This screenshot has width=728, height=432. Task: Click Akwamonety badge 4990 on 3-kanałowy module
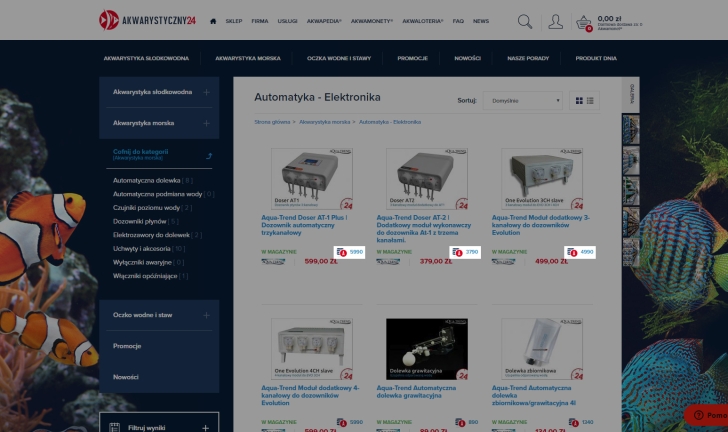click(x=580, y=252)
